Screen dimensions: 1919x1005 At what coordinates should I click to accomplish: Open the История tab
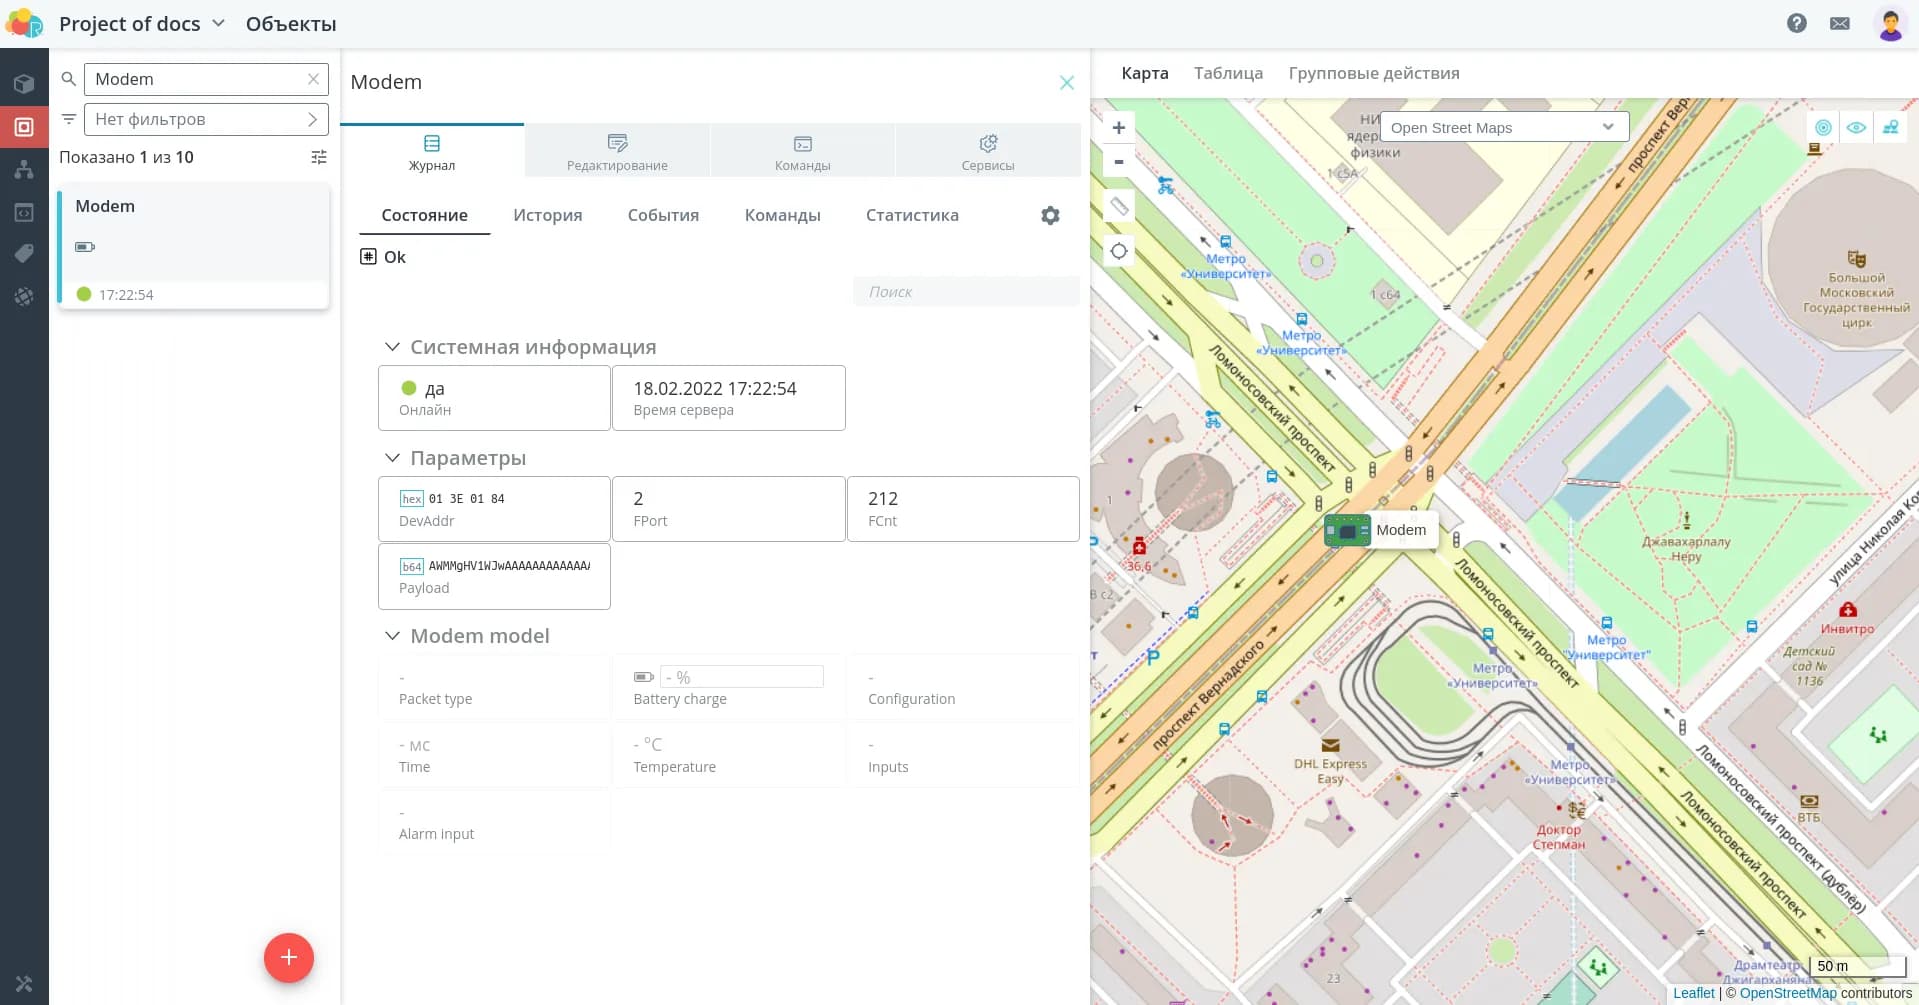pyautogui.click(x=547, y=215)
